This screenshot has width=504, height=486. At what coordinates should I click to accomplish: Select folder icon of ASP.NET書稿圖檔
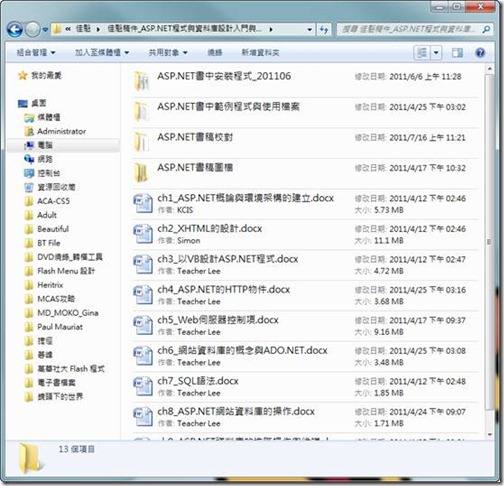click(142, 173)
